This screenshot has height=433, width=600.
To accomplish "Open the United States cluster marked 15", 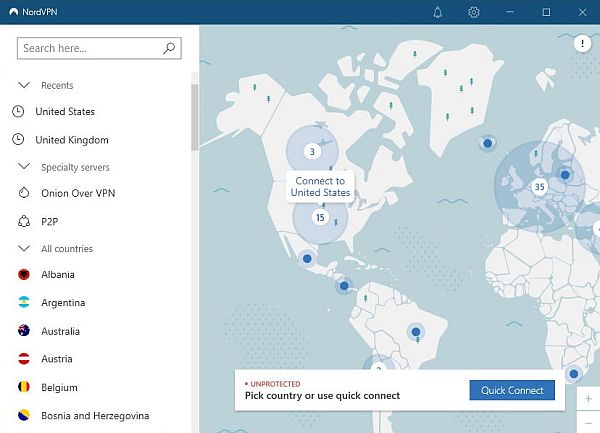I will pyautogui.click(x=320, y=218).
